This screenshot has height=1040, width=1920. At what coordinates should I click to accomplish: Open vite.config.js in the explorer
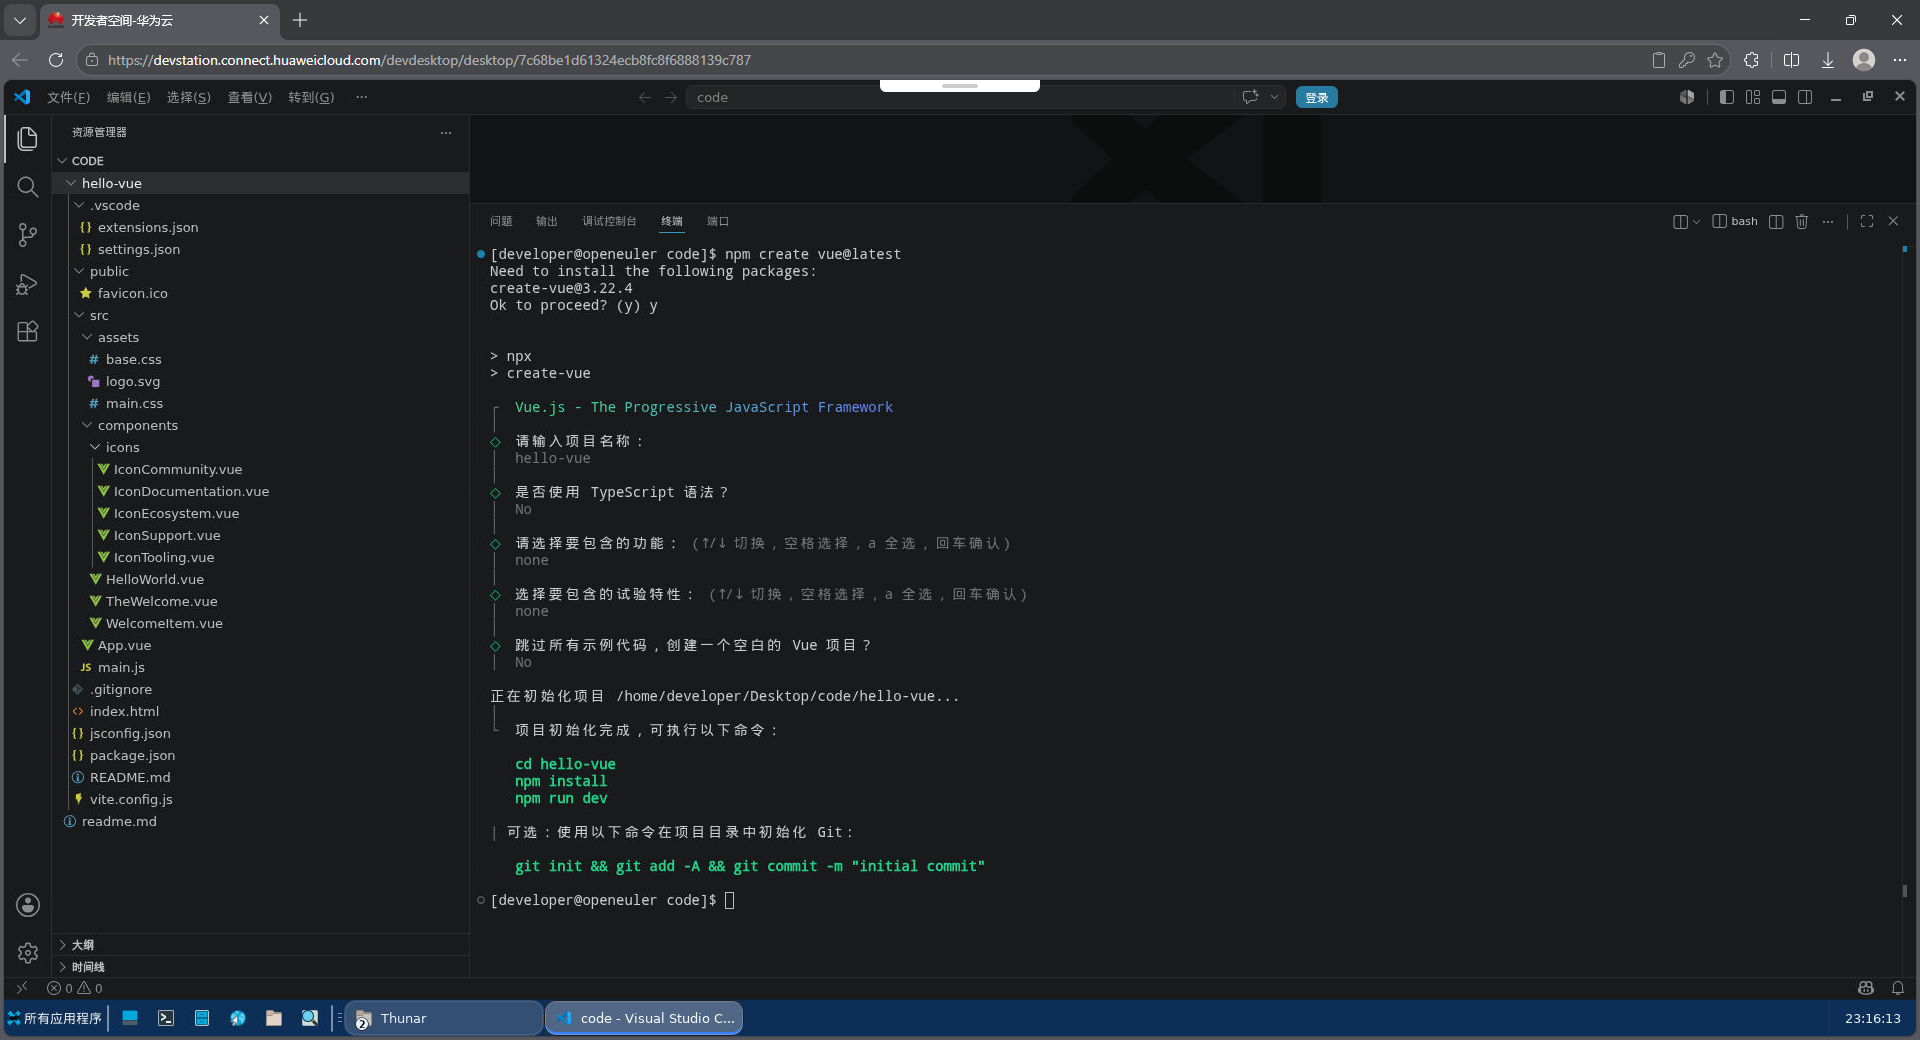click(x=260, y=799)
